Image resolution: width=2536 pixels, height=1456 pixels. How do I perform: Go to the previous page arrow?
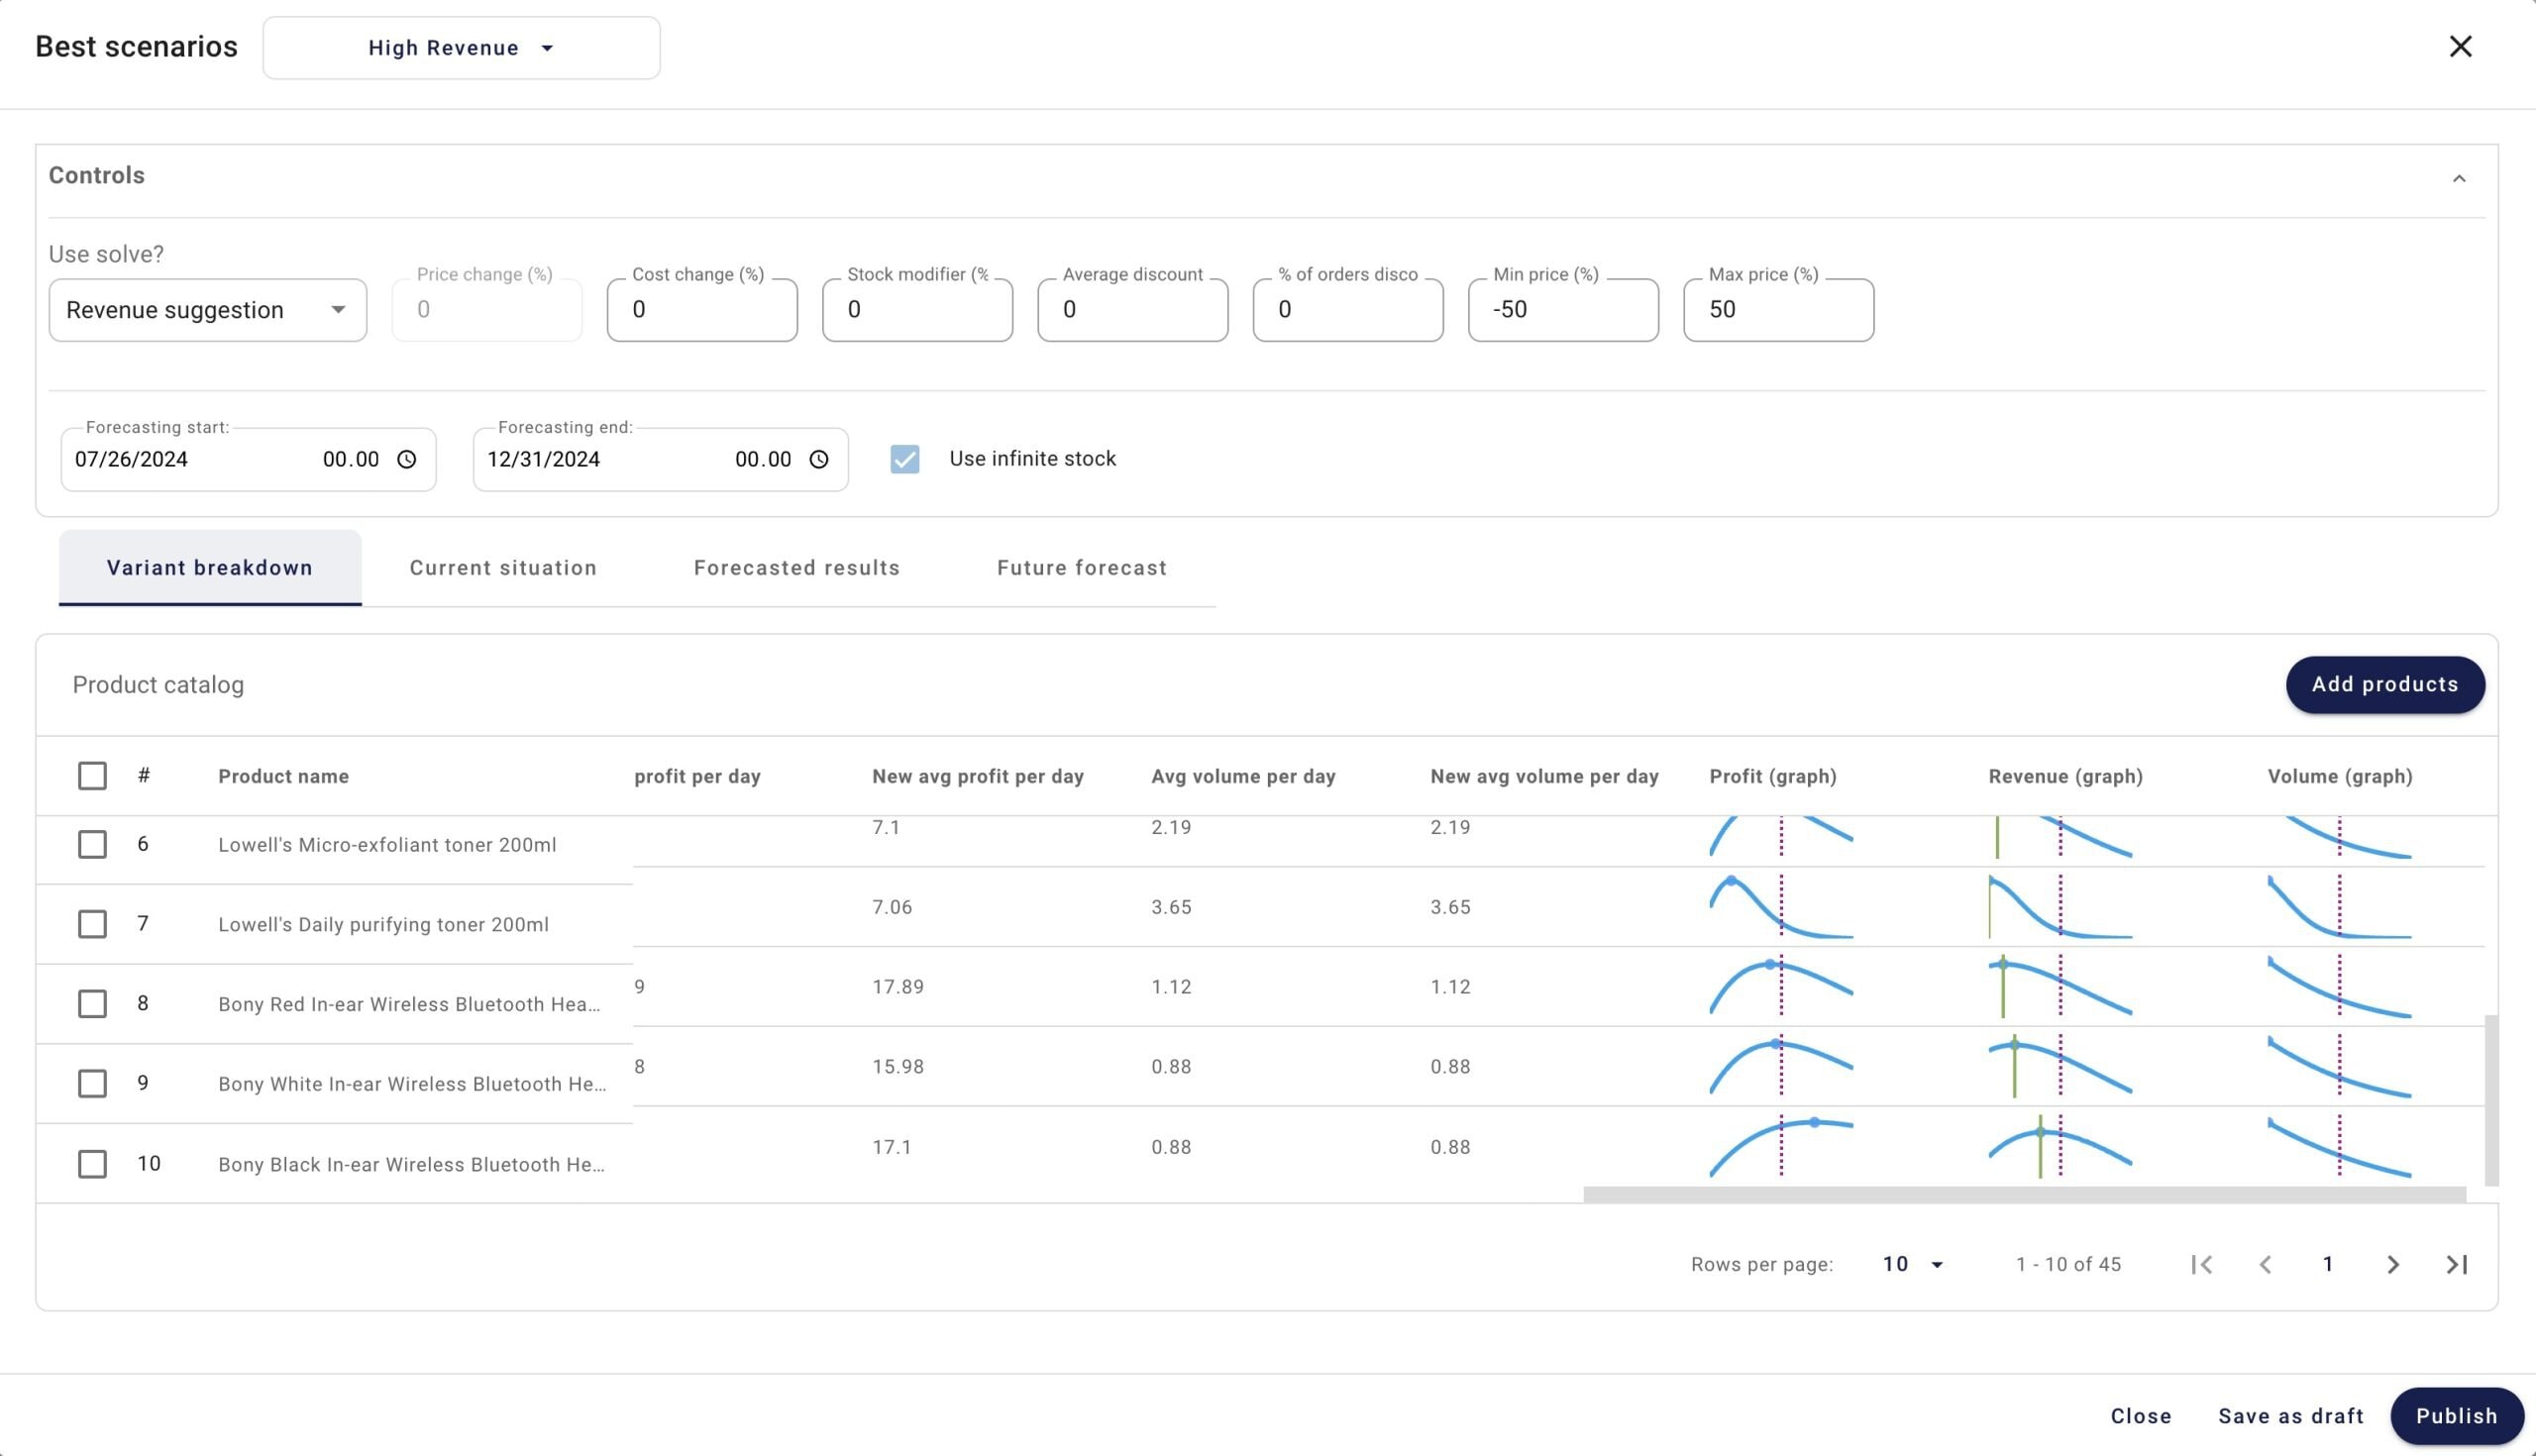coord(2265,1264)
